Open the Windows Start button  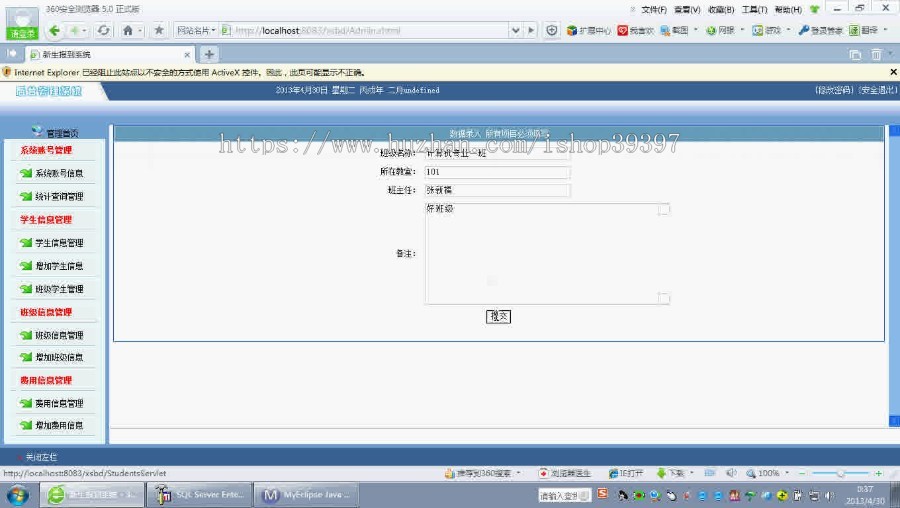(x=17, y=495)
